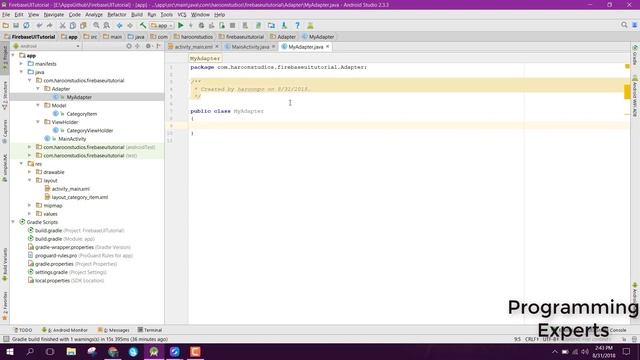Select MainActivity in project tree
This screenshot has height=360, width=640.
(72, 139)
